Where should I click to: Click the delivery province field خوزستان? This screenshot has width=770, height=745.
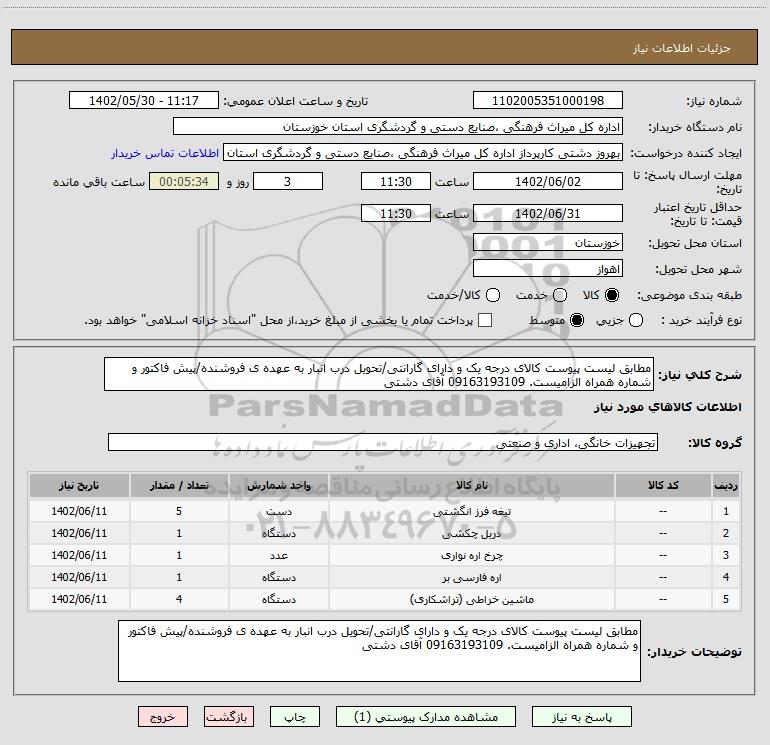click(548, 243)
